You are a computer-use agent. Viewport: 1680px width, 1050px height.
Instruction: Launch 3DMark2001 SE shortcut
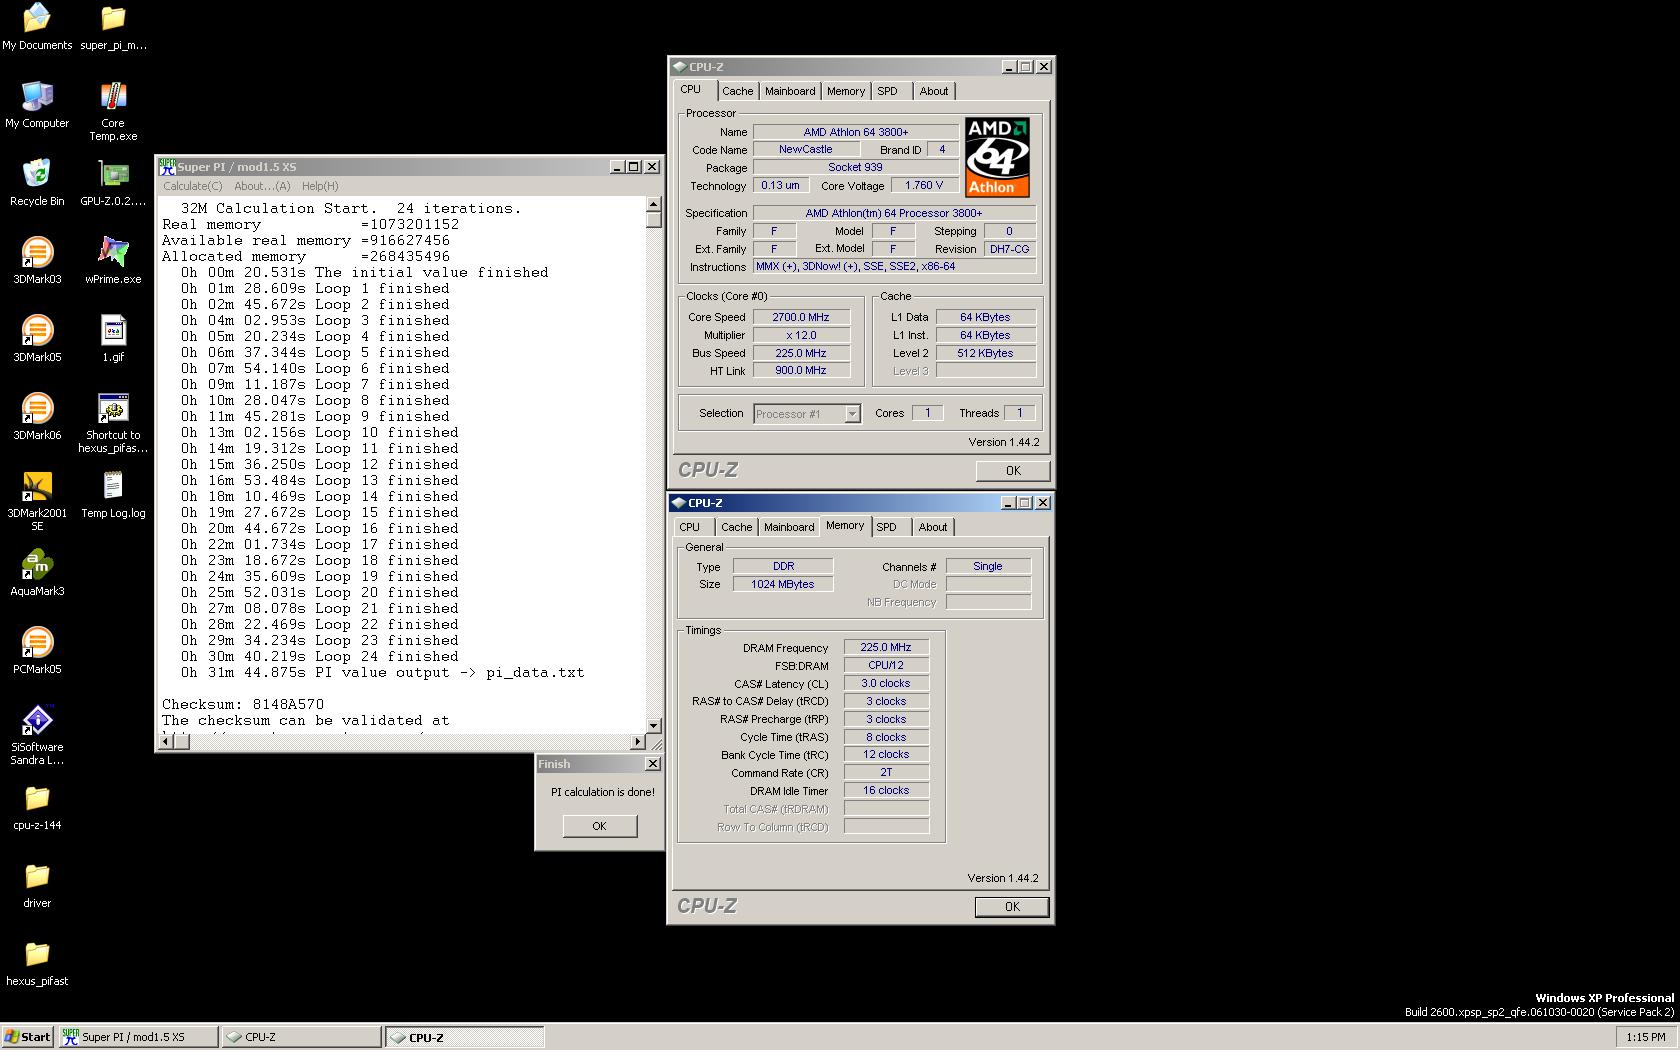(37, 500)
